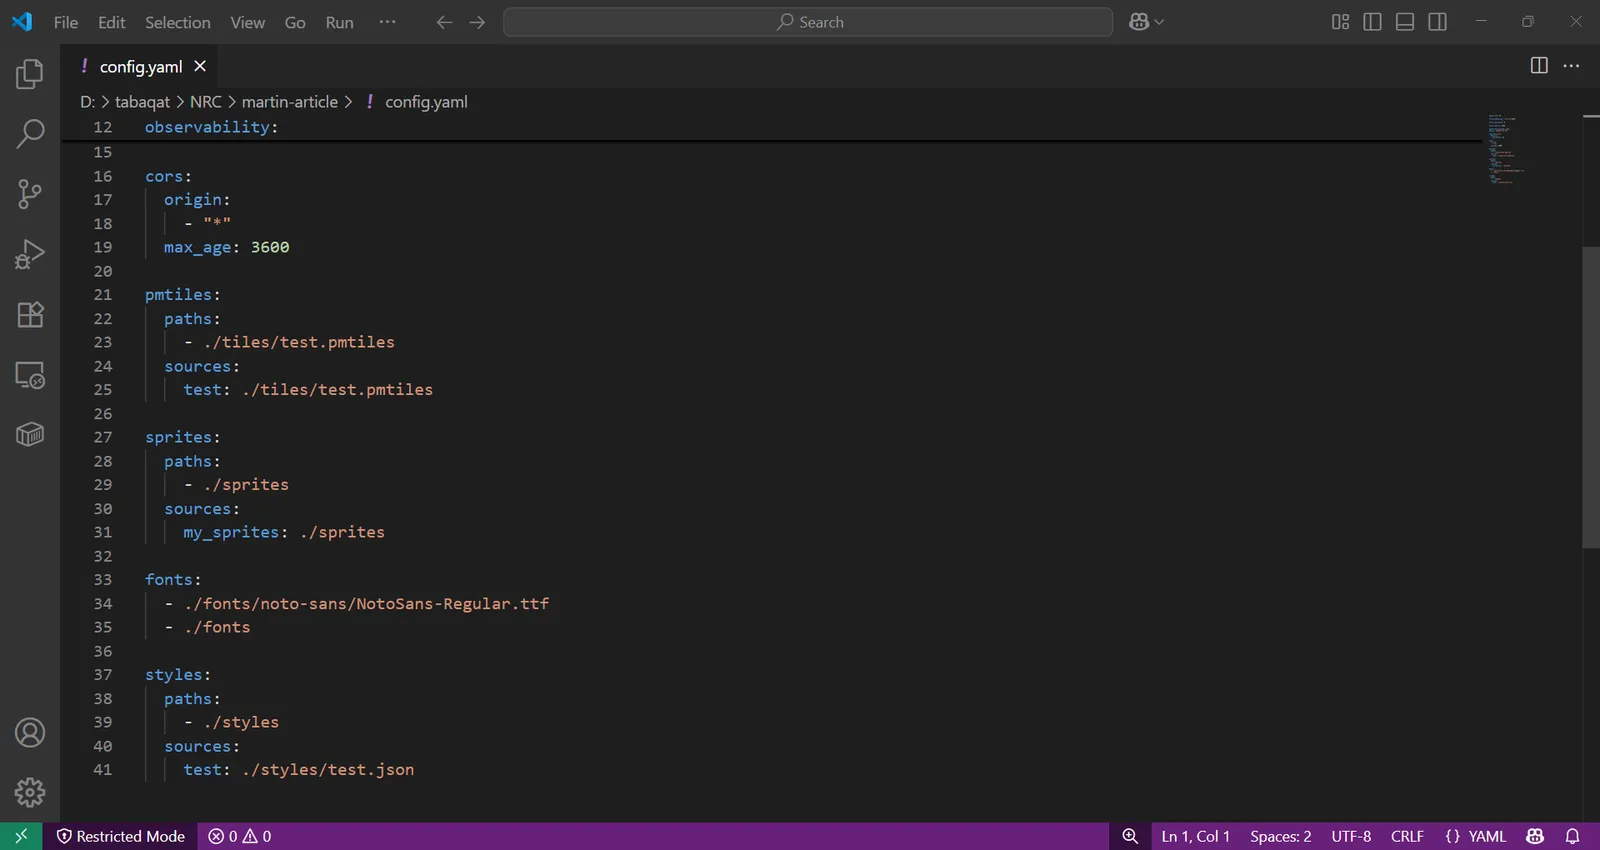Open the File menu
1600x850 pixels.
(x=66, y=22)
